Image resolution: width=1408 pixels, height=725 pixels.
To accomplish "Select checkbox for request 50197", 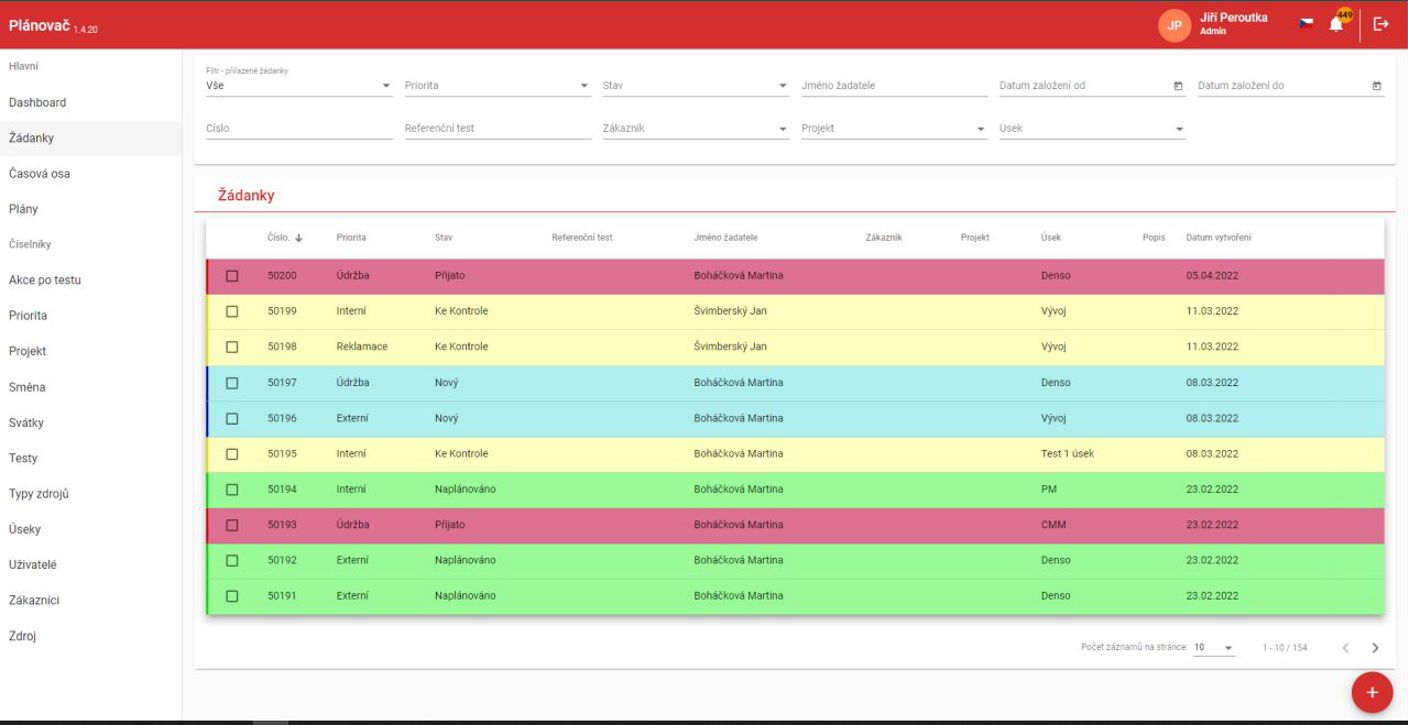I will point(232,383).
